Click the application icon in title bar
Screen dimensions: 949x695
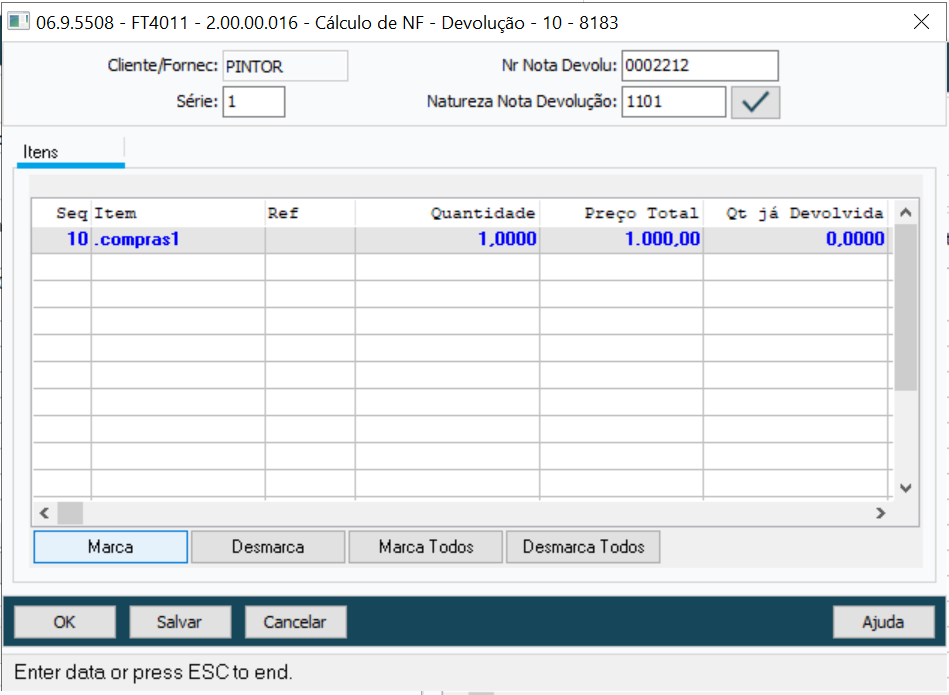pyautogui.click(x=18, y=22)
